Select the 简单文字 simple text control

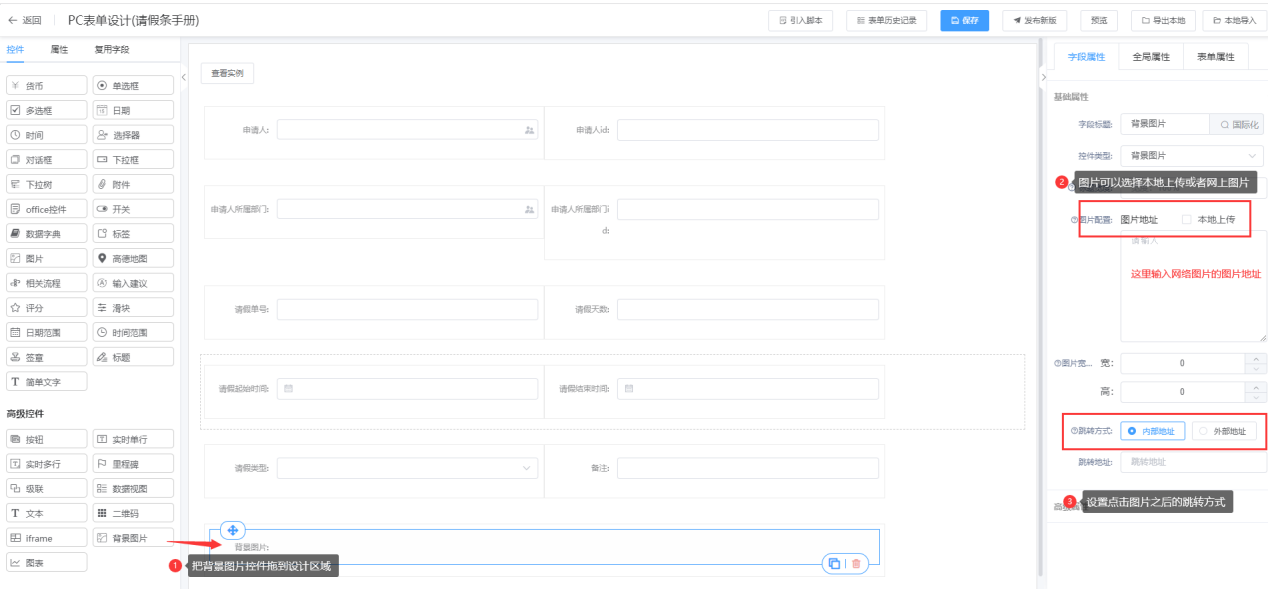46,381
